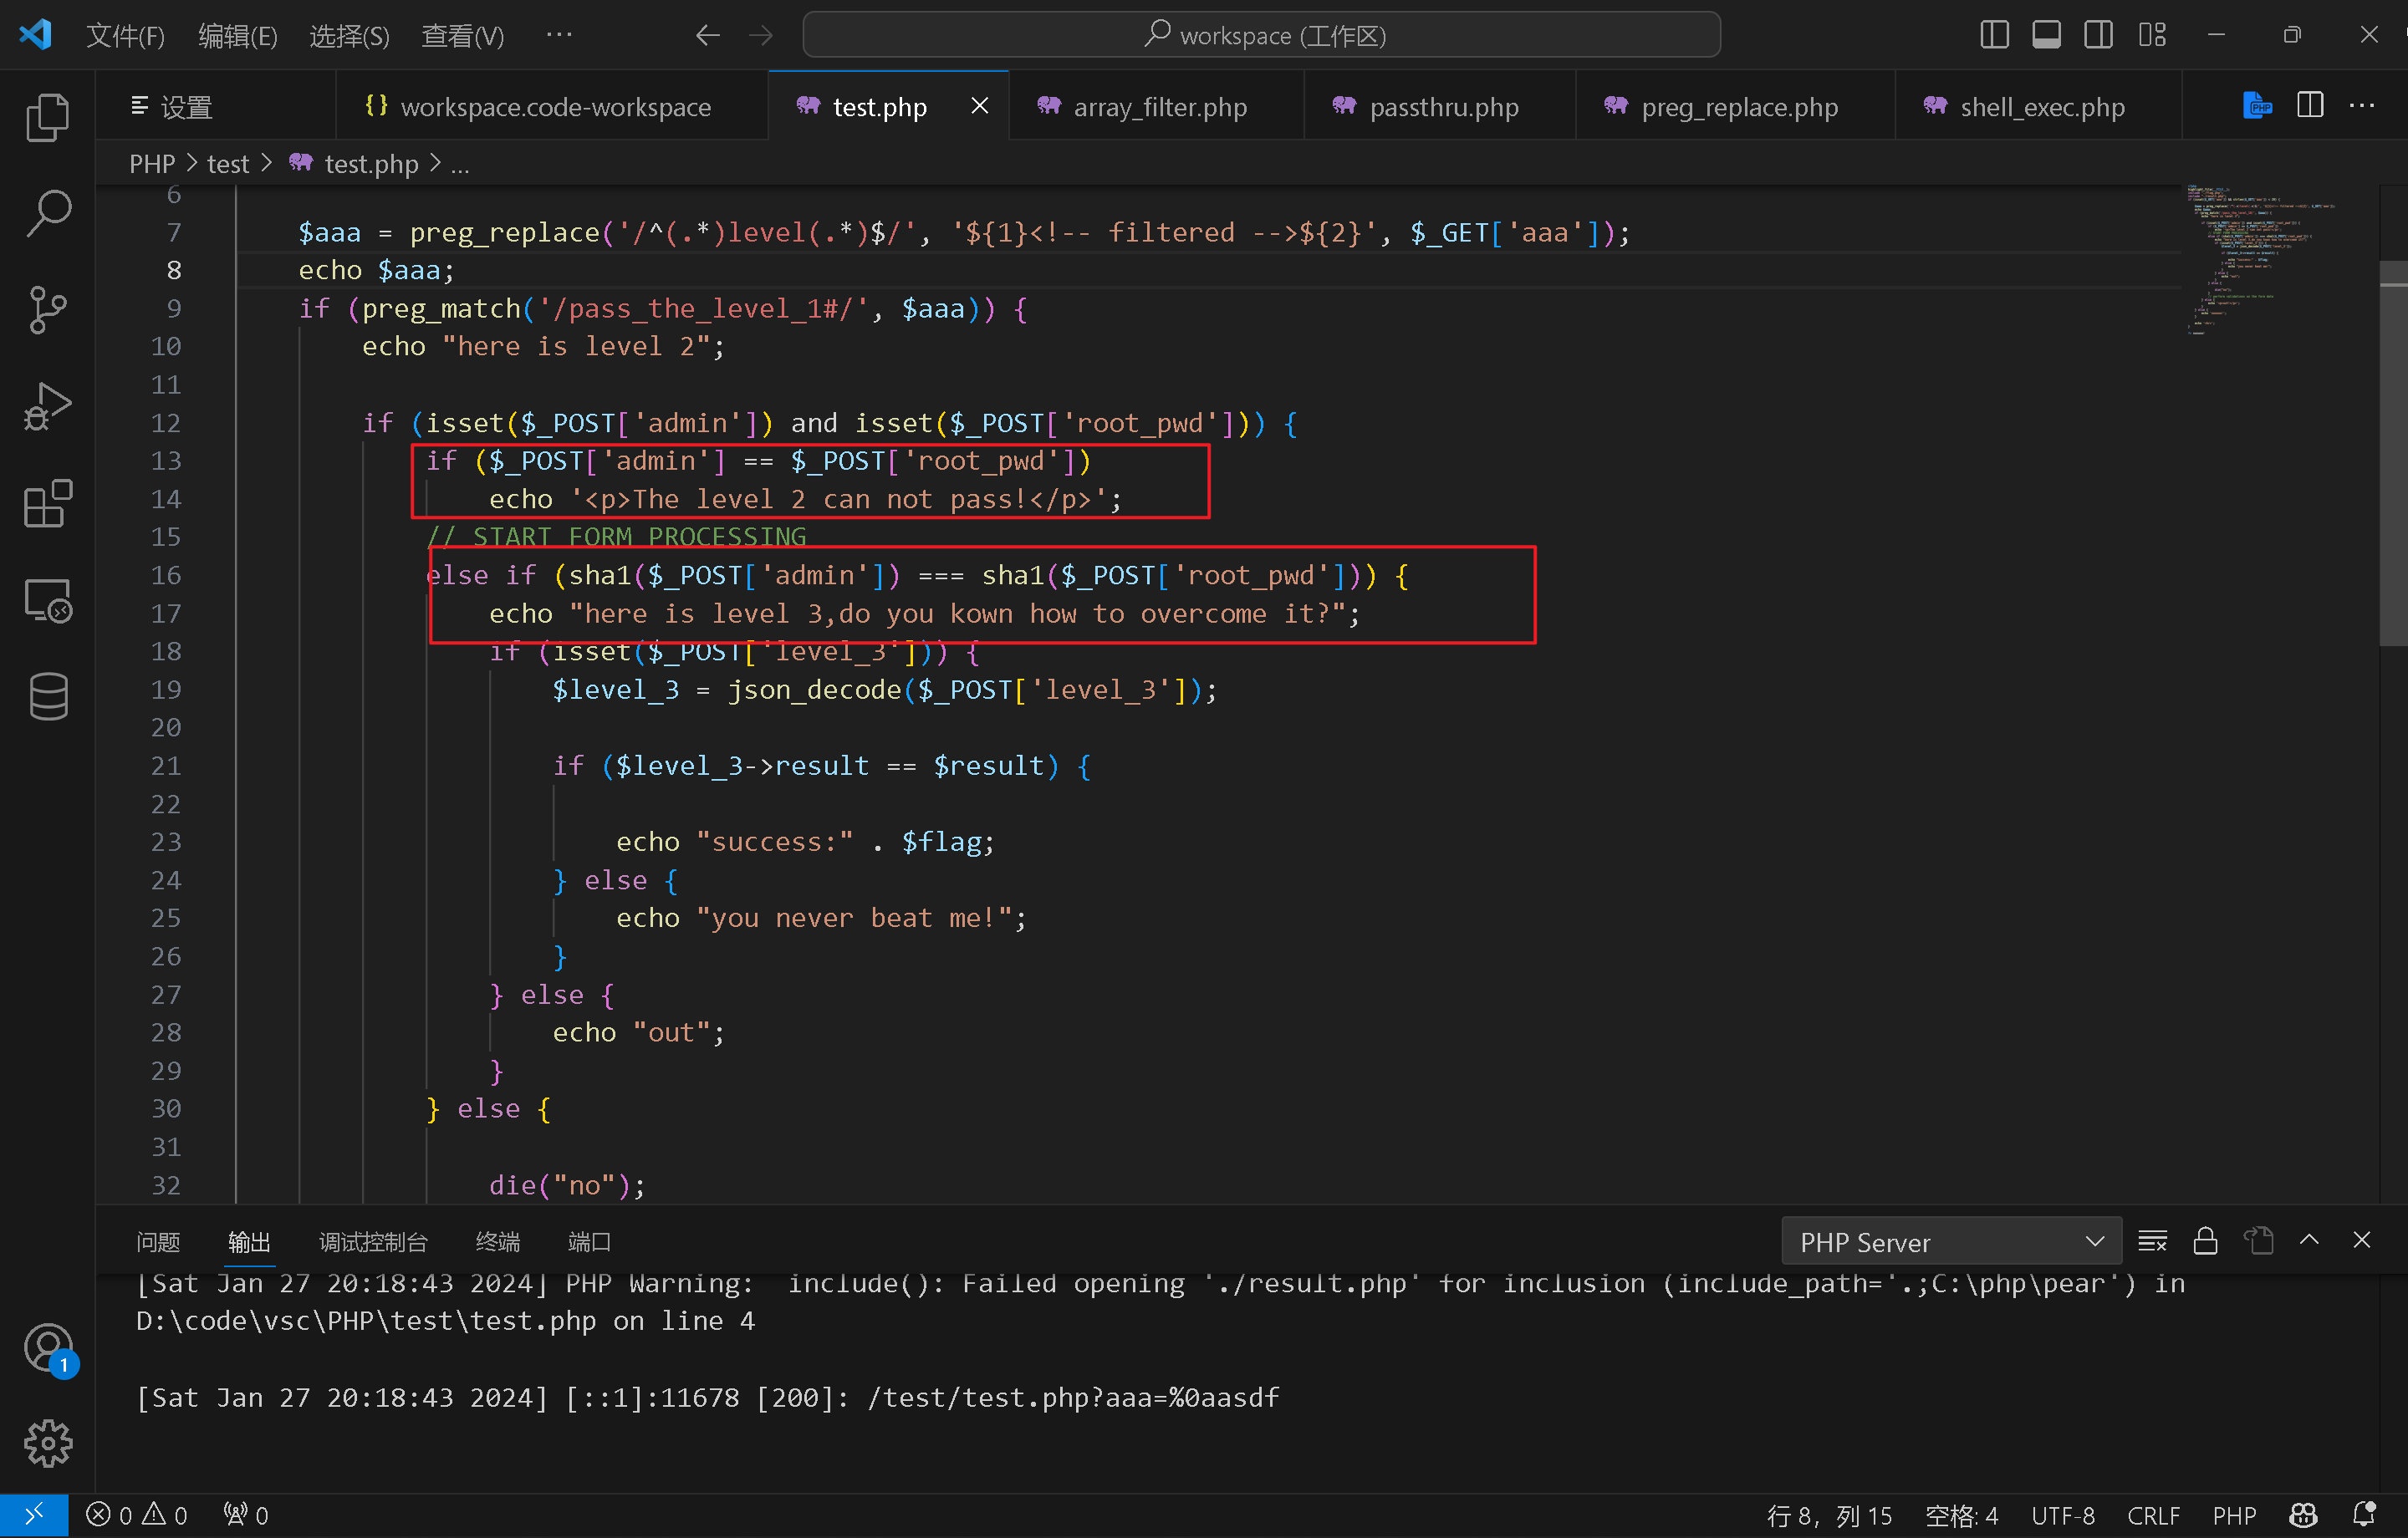The height and width of the screenshot is (1538, 2408).
Task: Switch to the array_filter.php tab
Action: (1158, 106)
